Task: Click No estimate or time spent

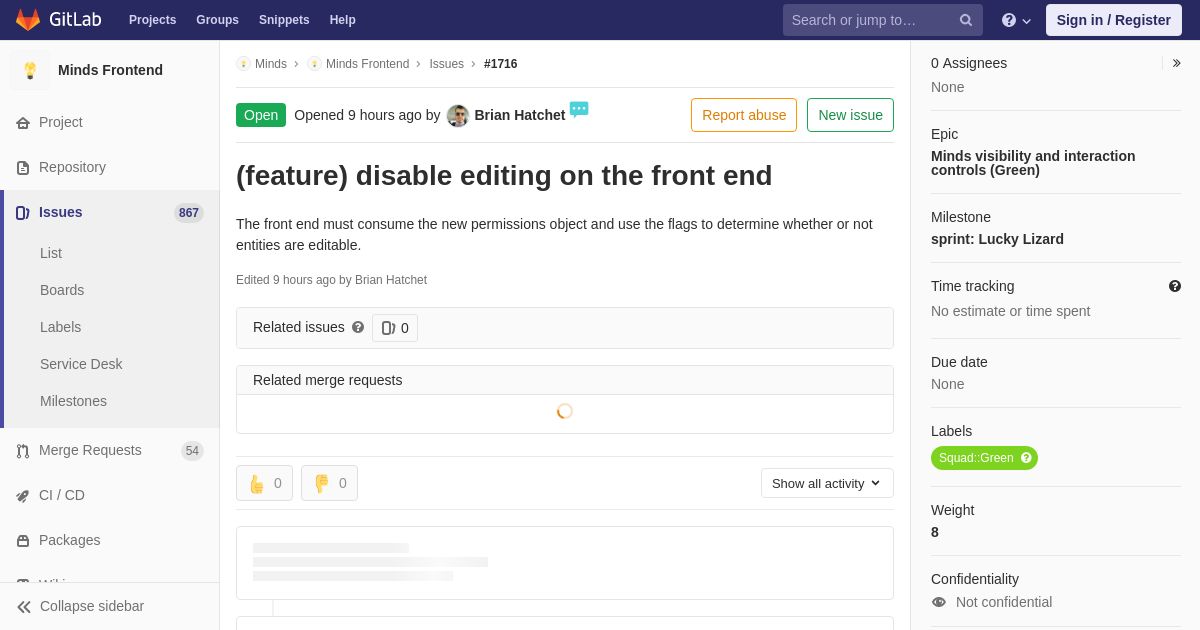Action: pos(1010,311)
